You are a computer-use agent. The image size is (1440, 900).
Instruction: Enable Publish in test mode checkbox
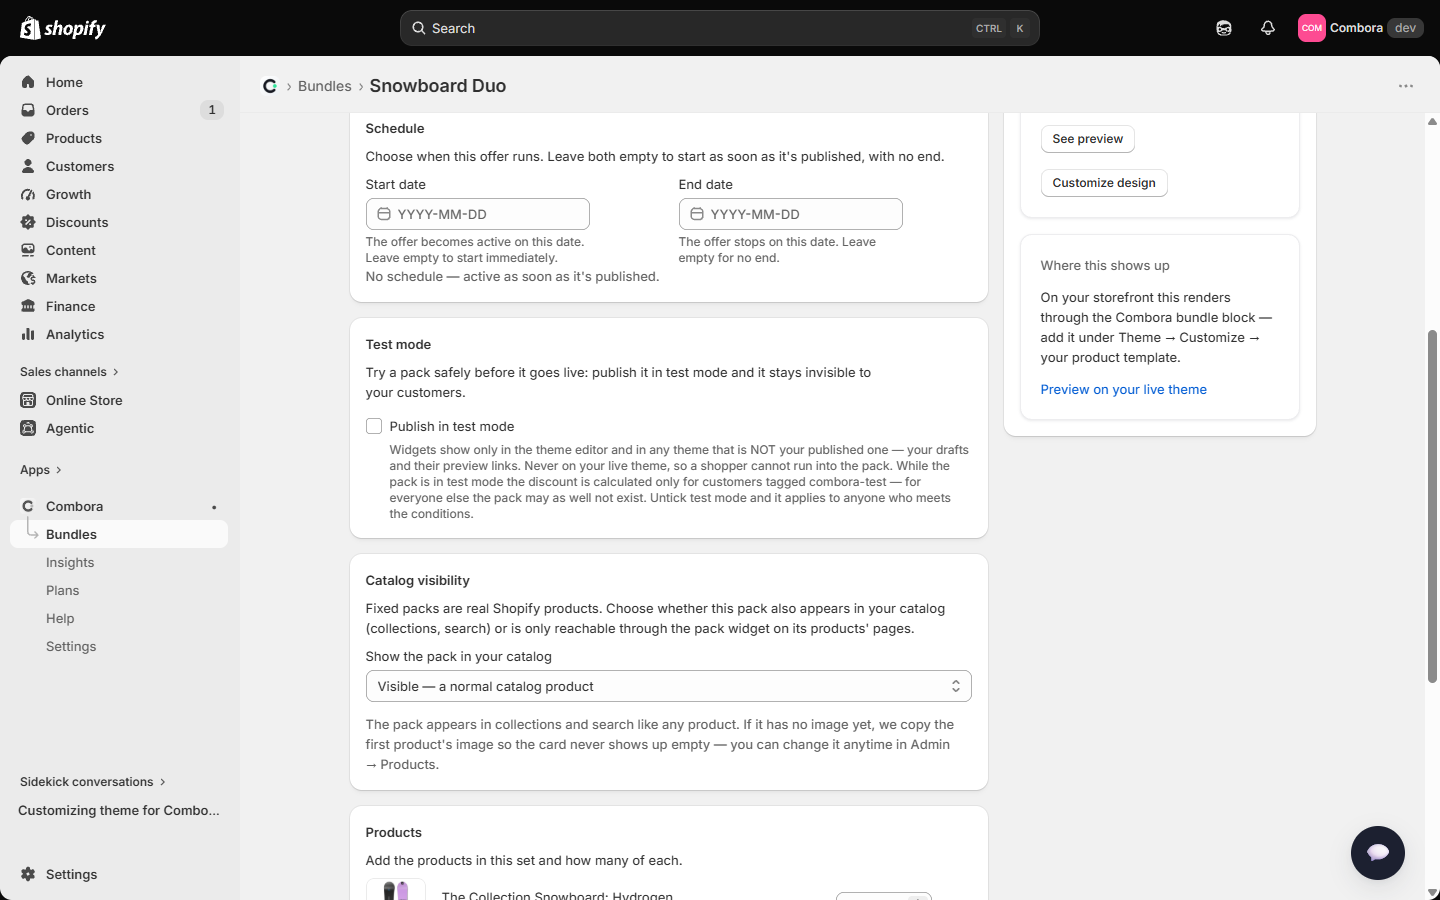click(374, 426)
